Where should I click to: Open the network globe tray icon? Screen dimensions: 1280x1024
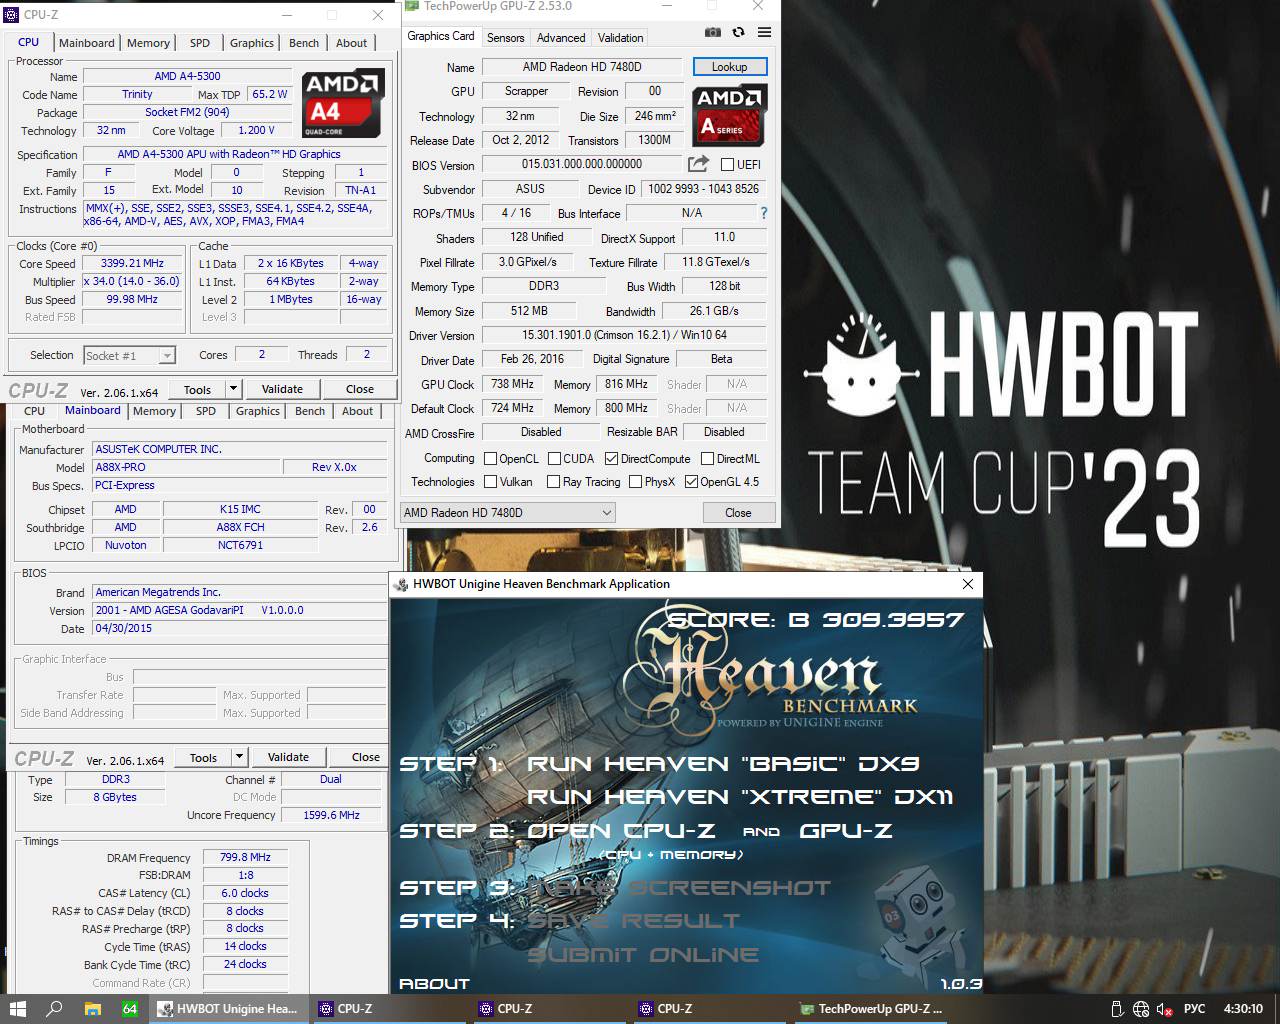click(1141, 1009)
